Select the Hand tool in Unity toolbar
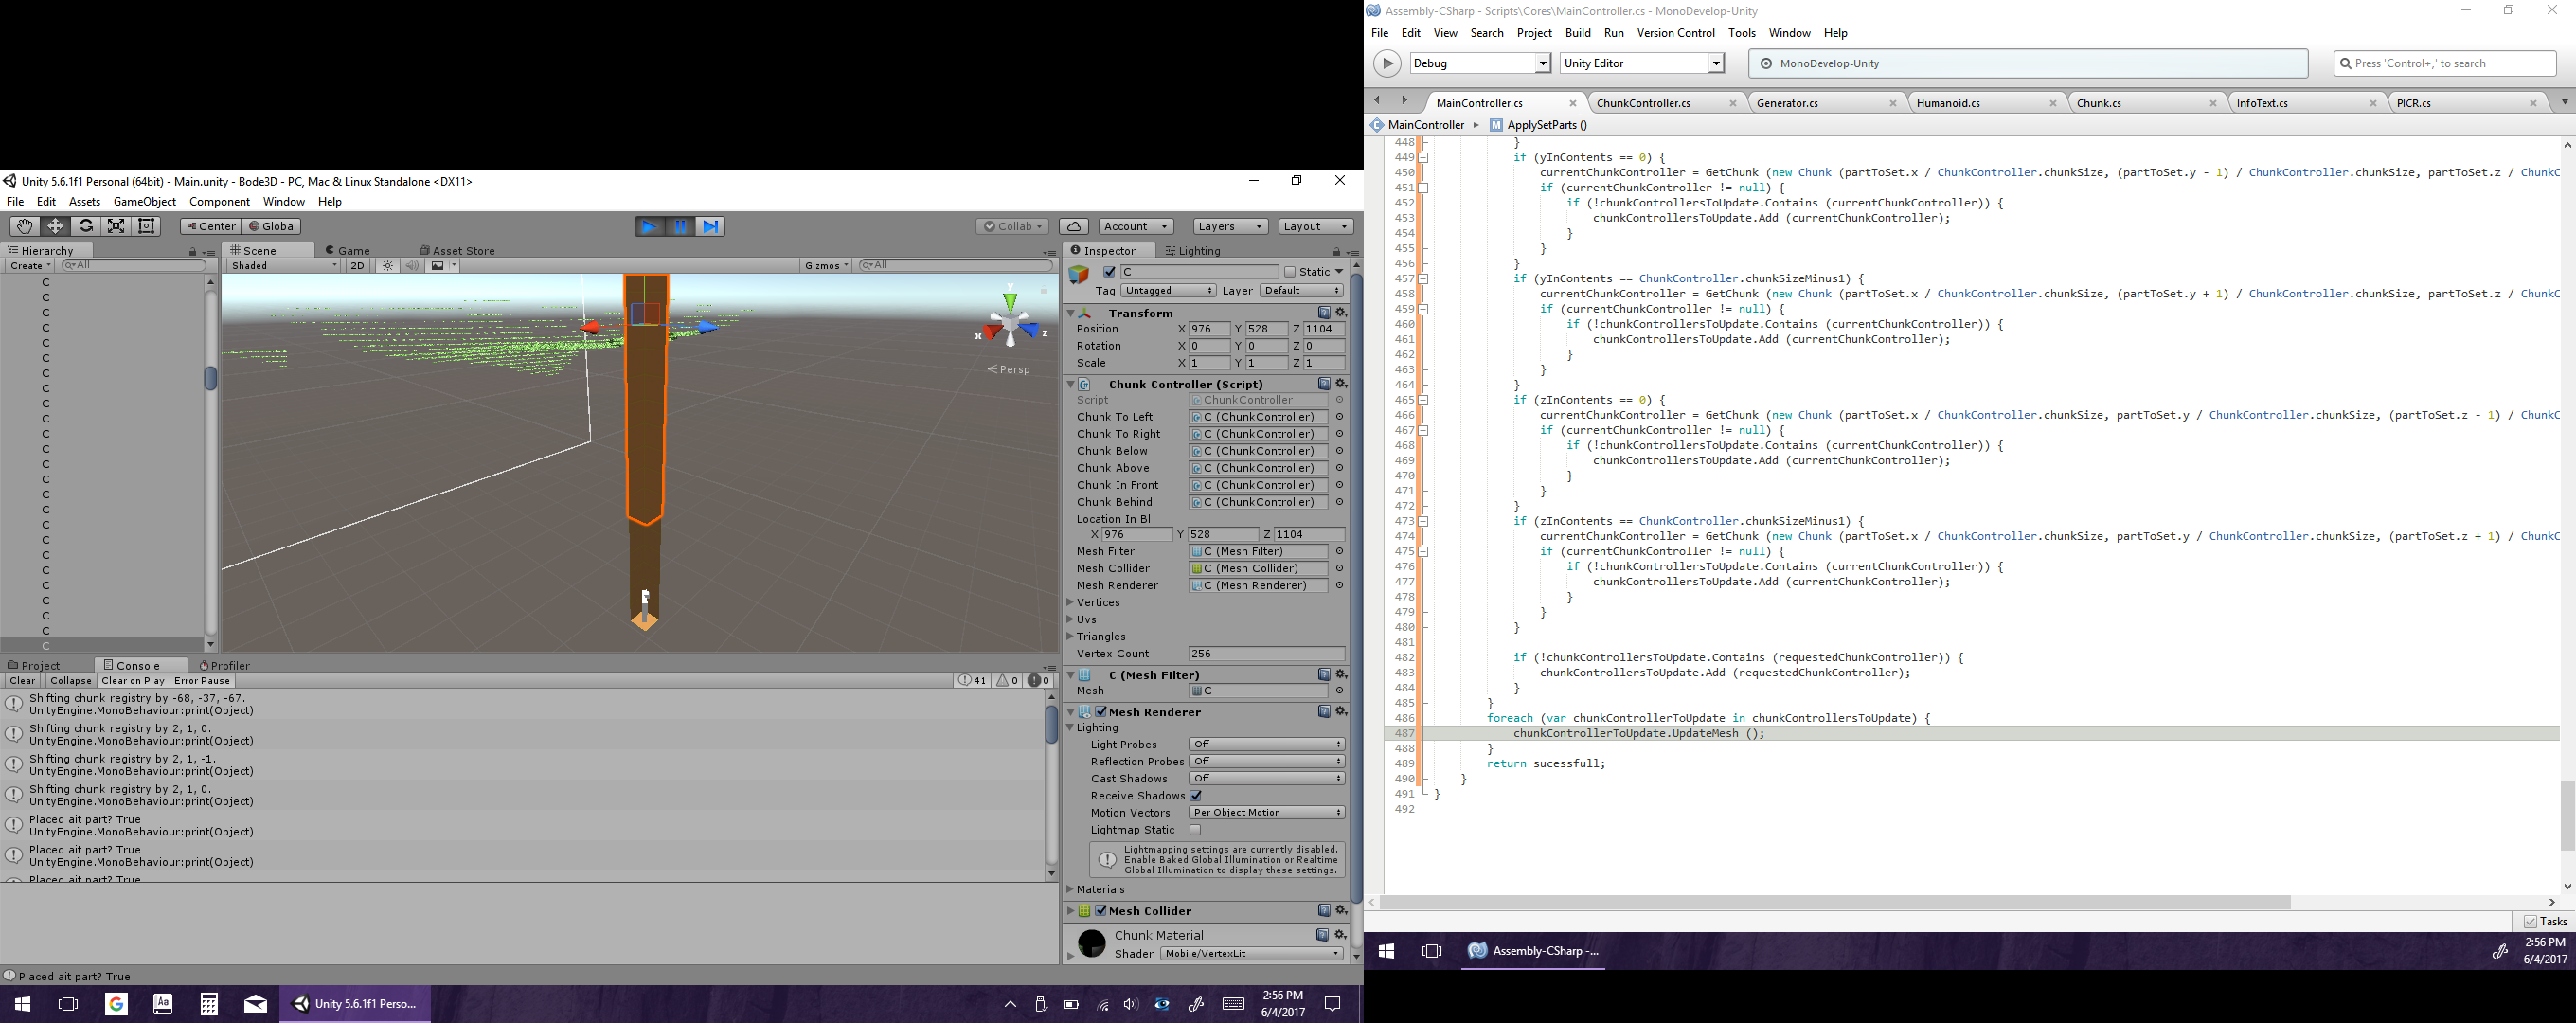The height and width of the screenshot is (1023, 2576). coord(24,226)
